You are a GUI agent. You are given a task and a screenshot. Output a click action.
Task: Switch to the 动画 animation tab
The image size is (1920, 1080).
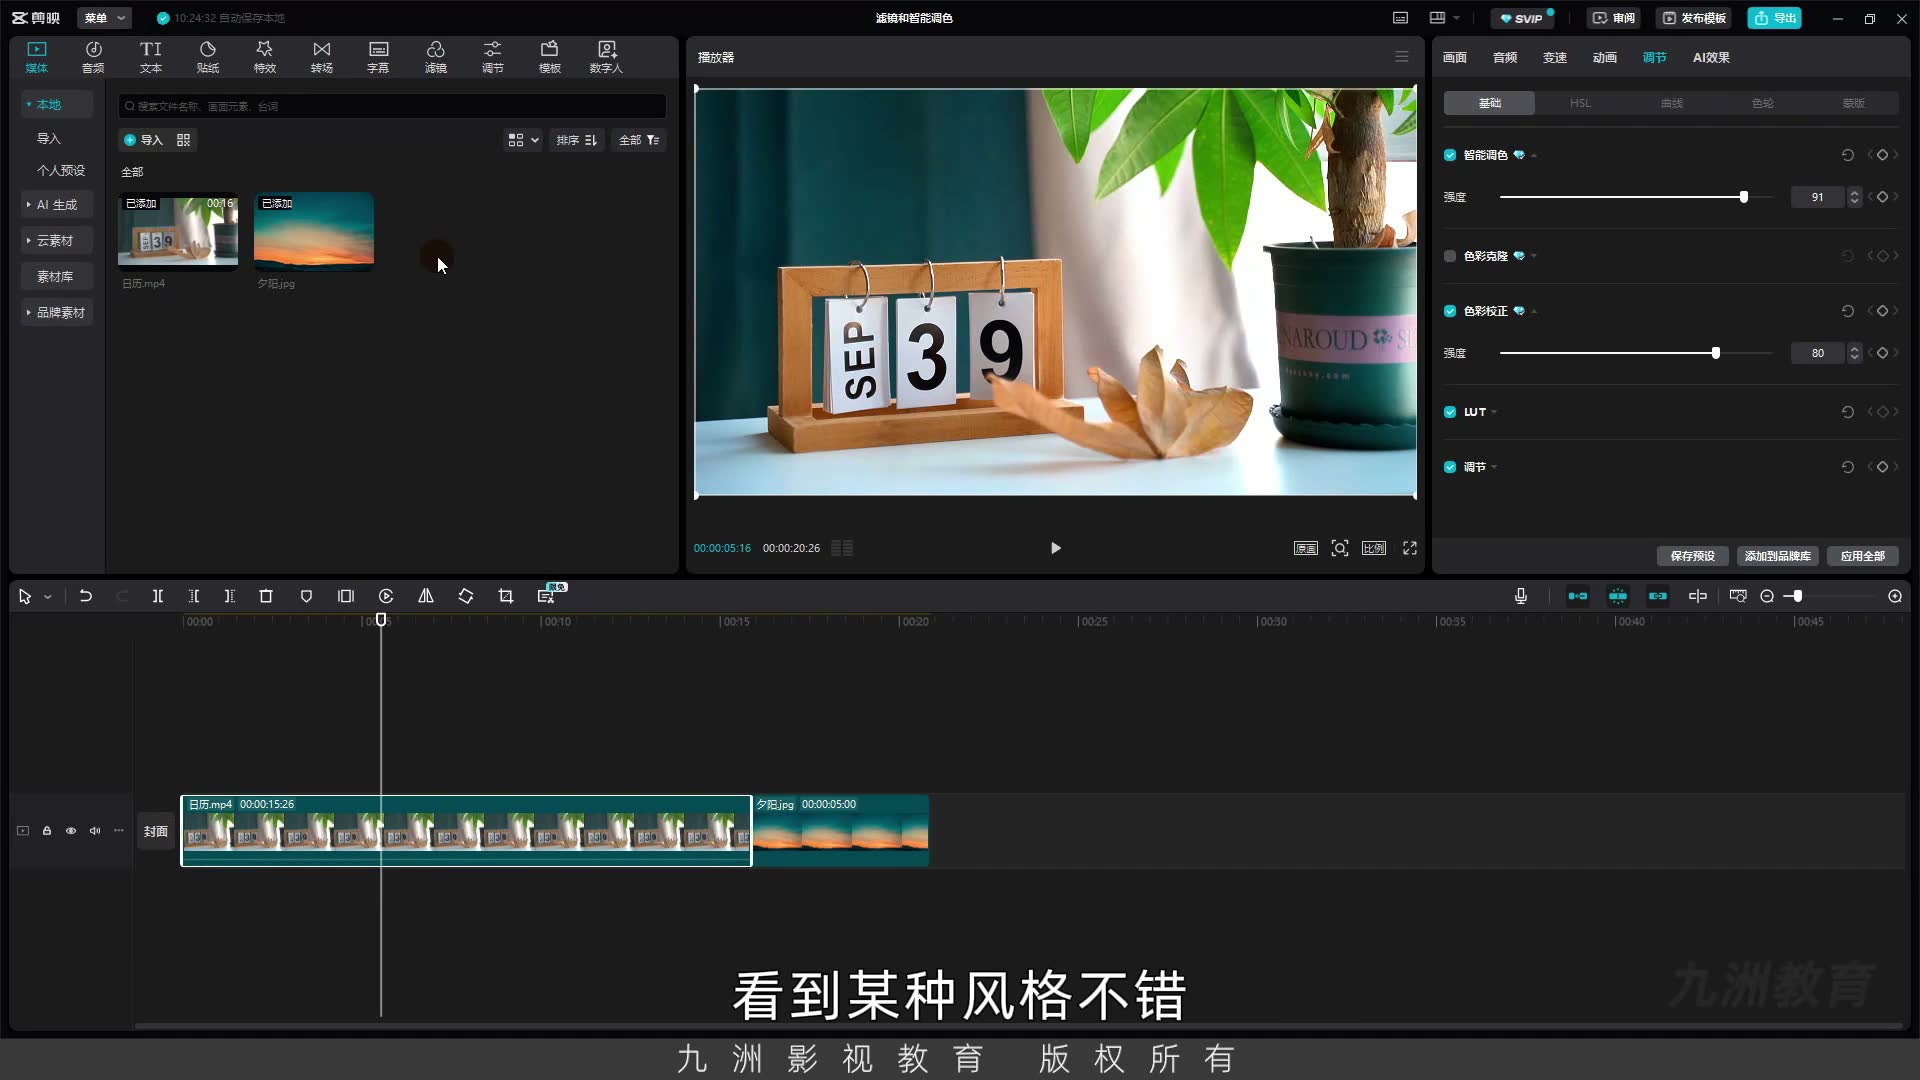tap(1604, 57)
